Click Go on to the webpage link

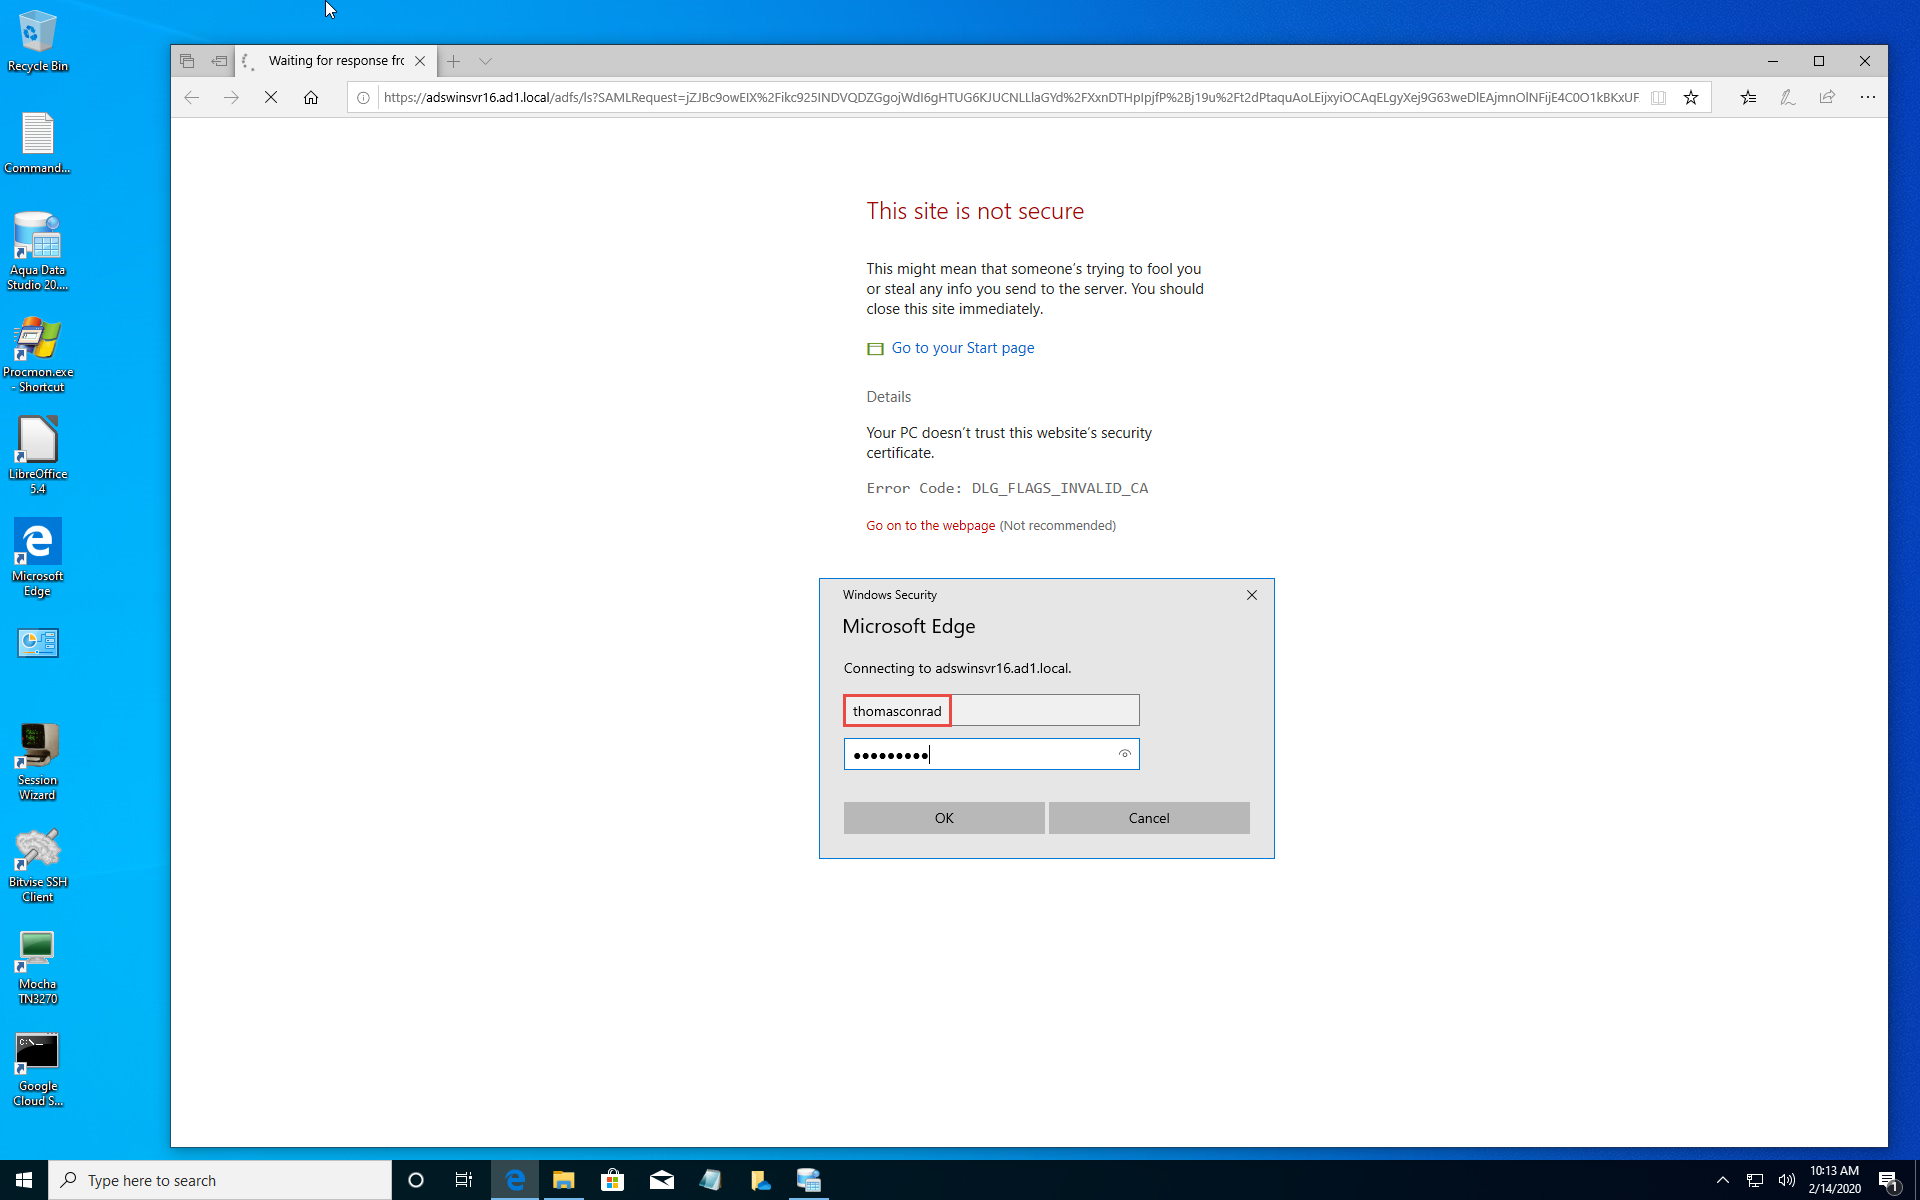[x=930, y=526]
